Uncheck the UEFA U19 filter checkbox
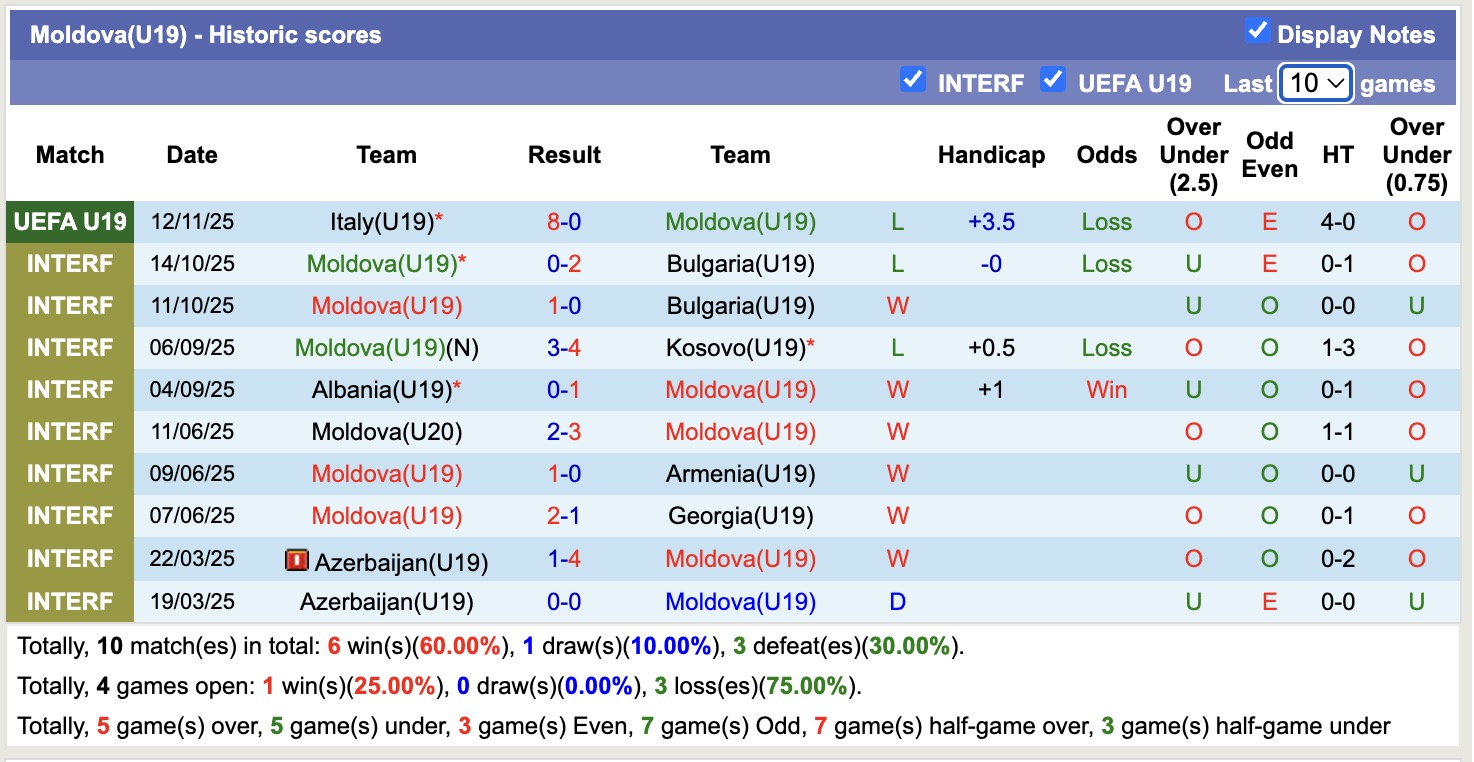The image size is (1474, 762). [1052, 79]
